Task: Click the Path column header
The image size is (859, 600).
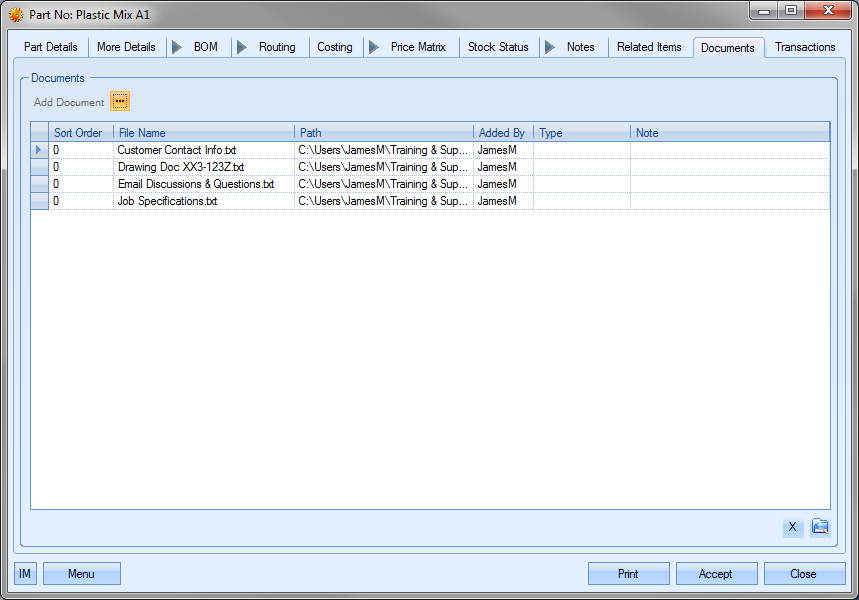Action: pyautogui.click(x=384, y=133)
